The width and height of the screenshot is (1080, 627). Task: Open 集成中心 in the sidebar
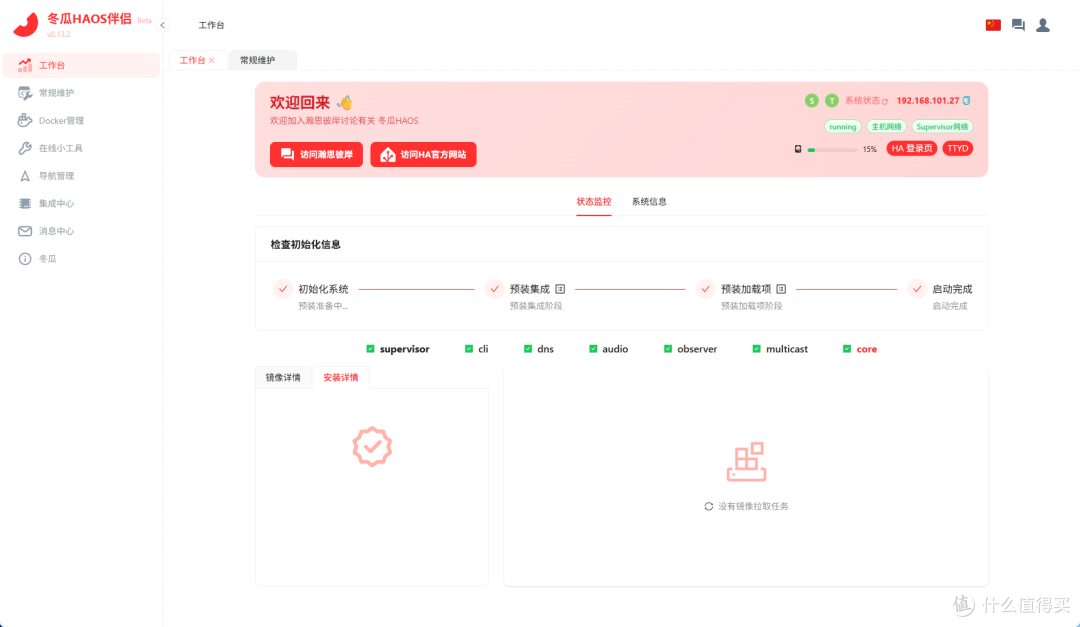[81, 203]
